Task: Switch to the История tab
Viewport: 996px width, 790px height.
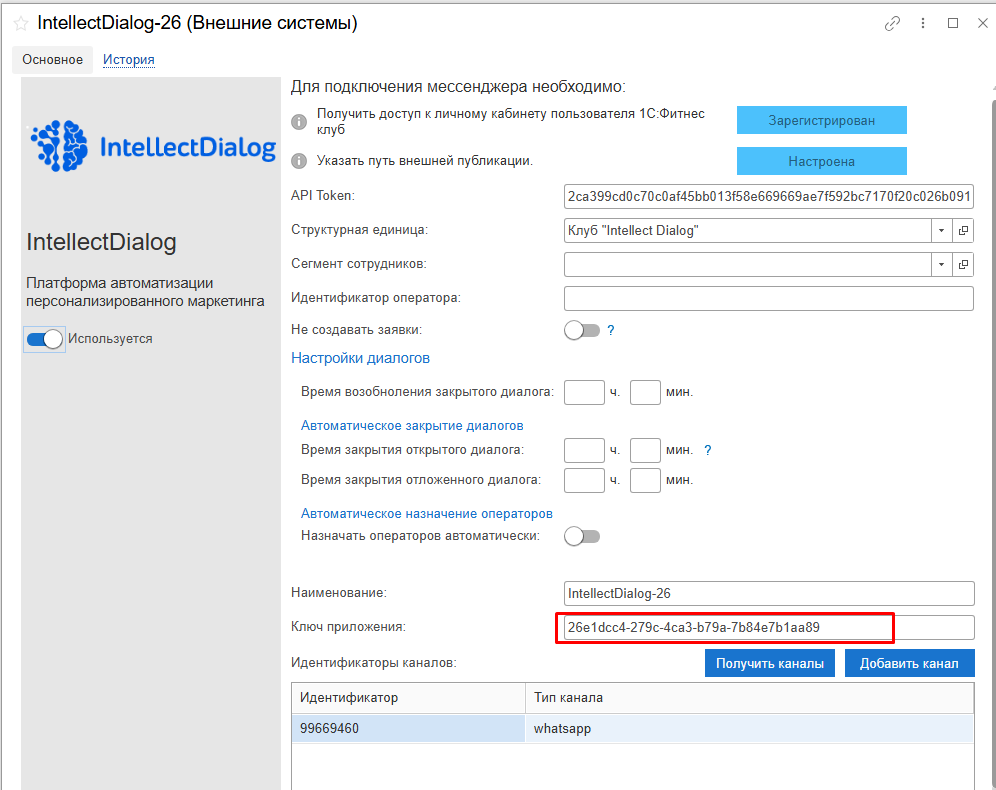Action: [128, 60]
